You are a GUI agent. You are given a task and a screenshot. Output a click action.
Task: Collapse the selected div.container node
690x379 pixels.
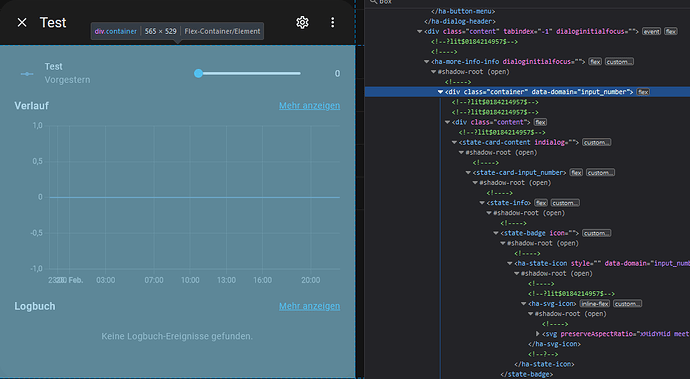440,92
